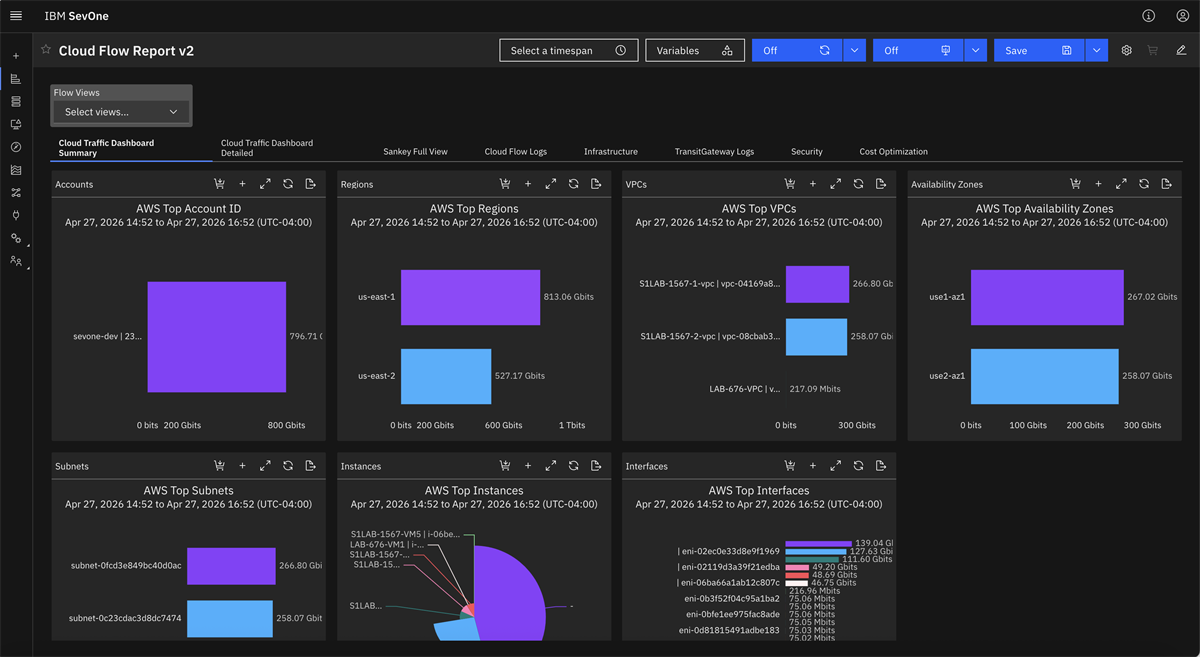Viewport: 1200px width, 657px height.
Task: Open report settings gear icon
Action: click(x=1127, y=50)
